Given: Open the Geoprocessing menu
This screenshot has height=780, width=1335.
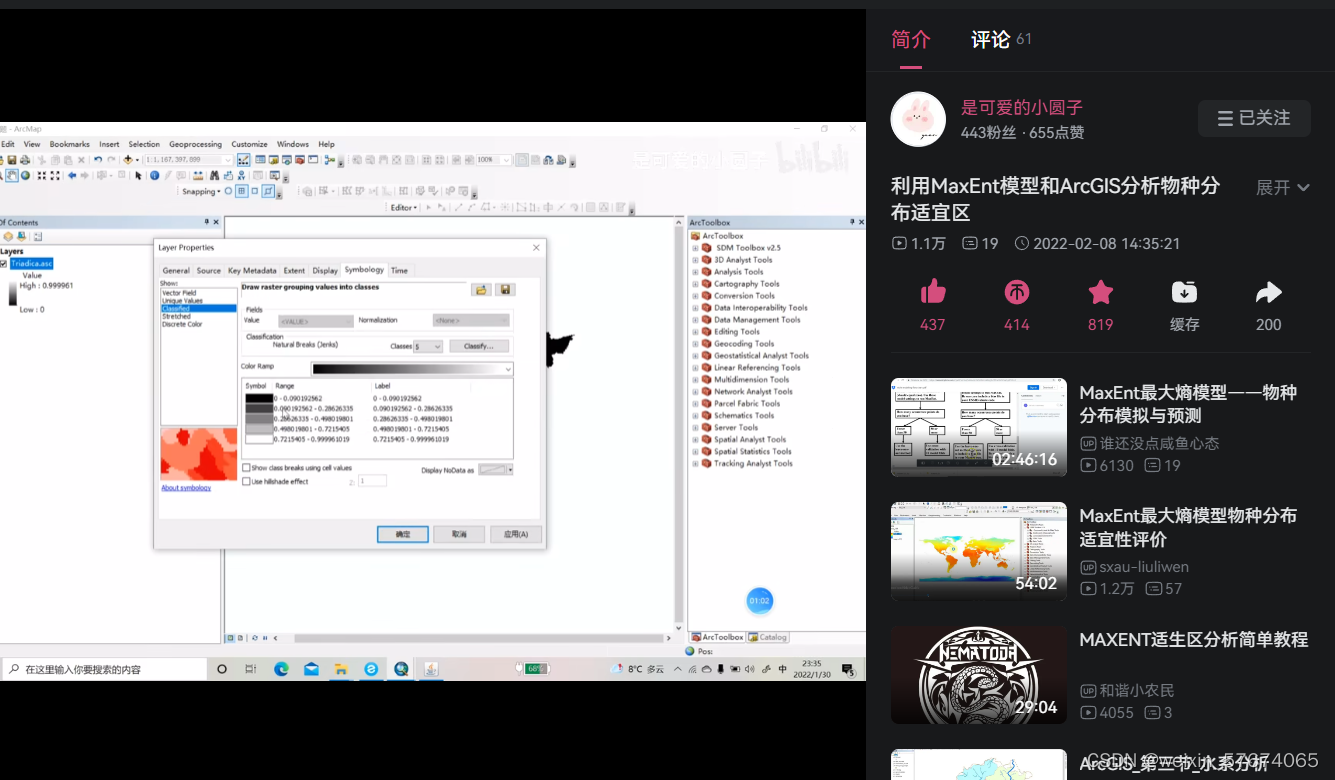Looking at the screenshot, I should pos(195,144).
